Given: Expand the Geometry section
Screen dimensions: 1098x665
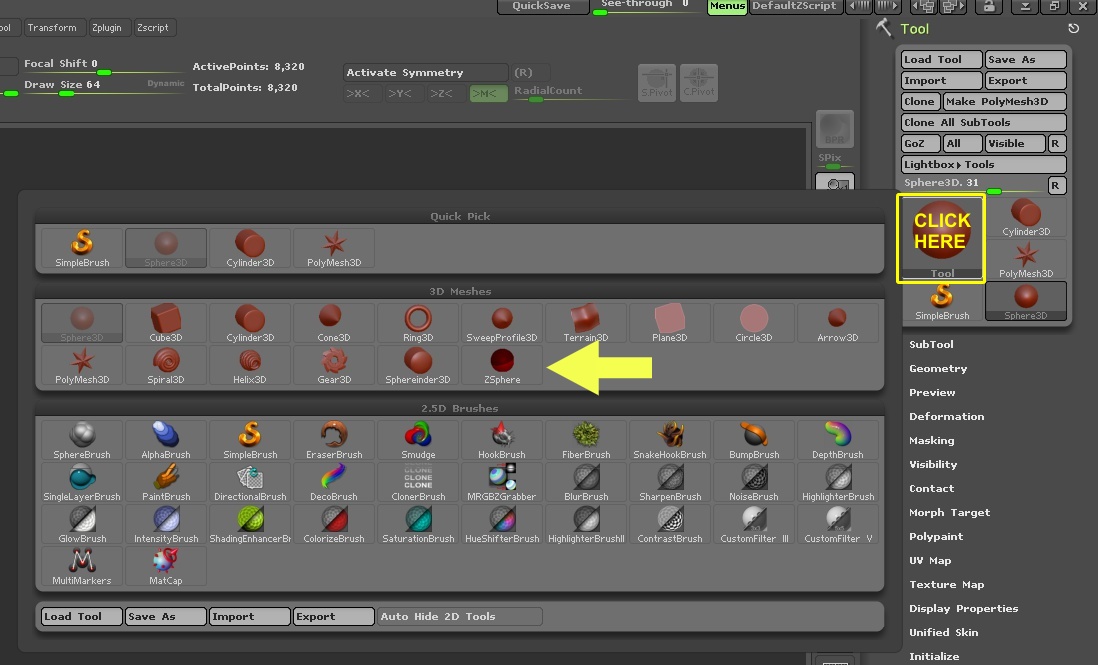Looking at the screenshot, I should coord(938,368).
